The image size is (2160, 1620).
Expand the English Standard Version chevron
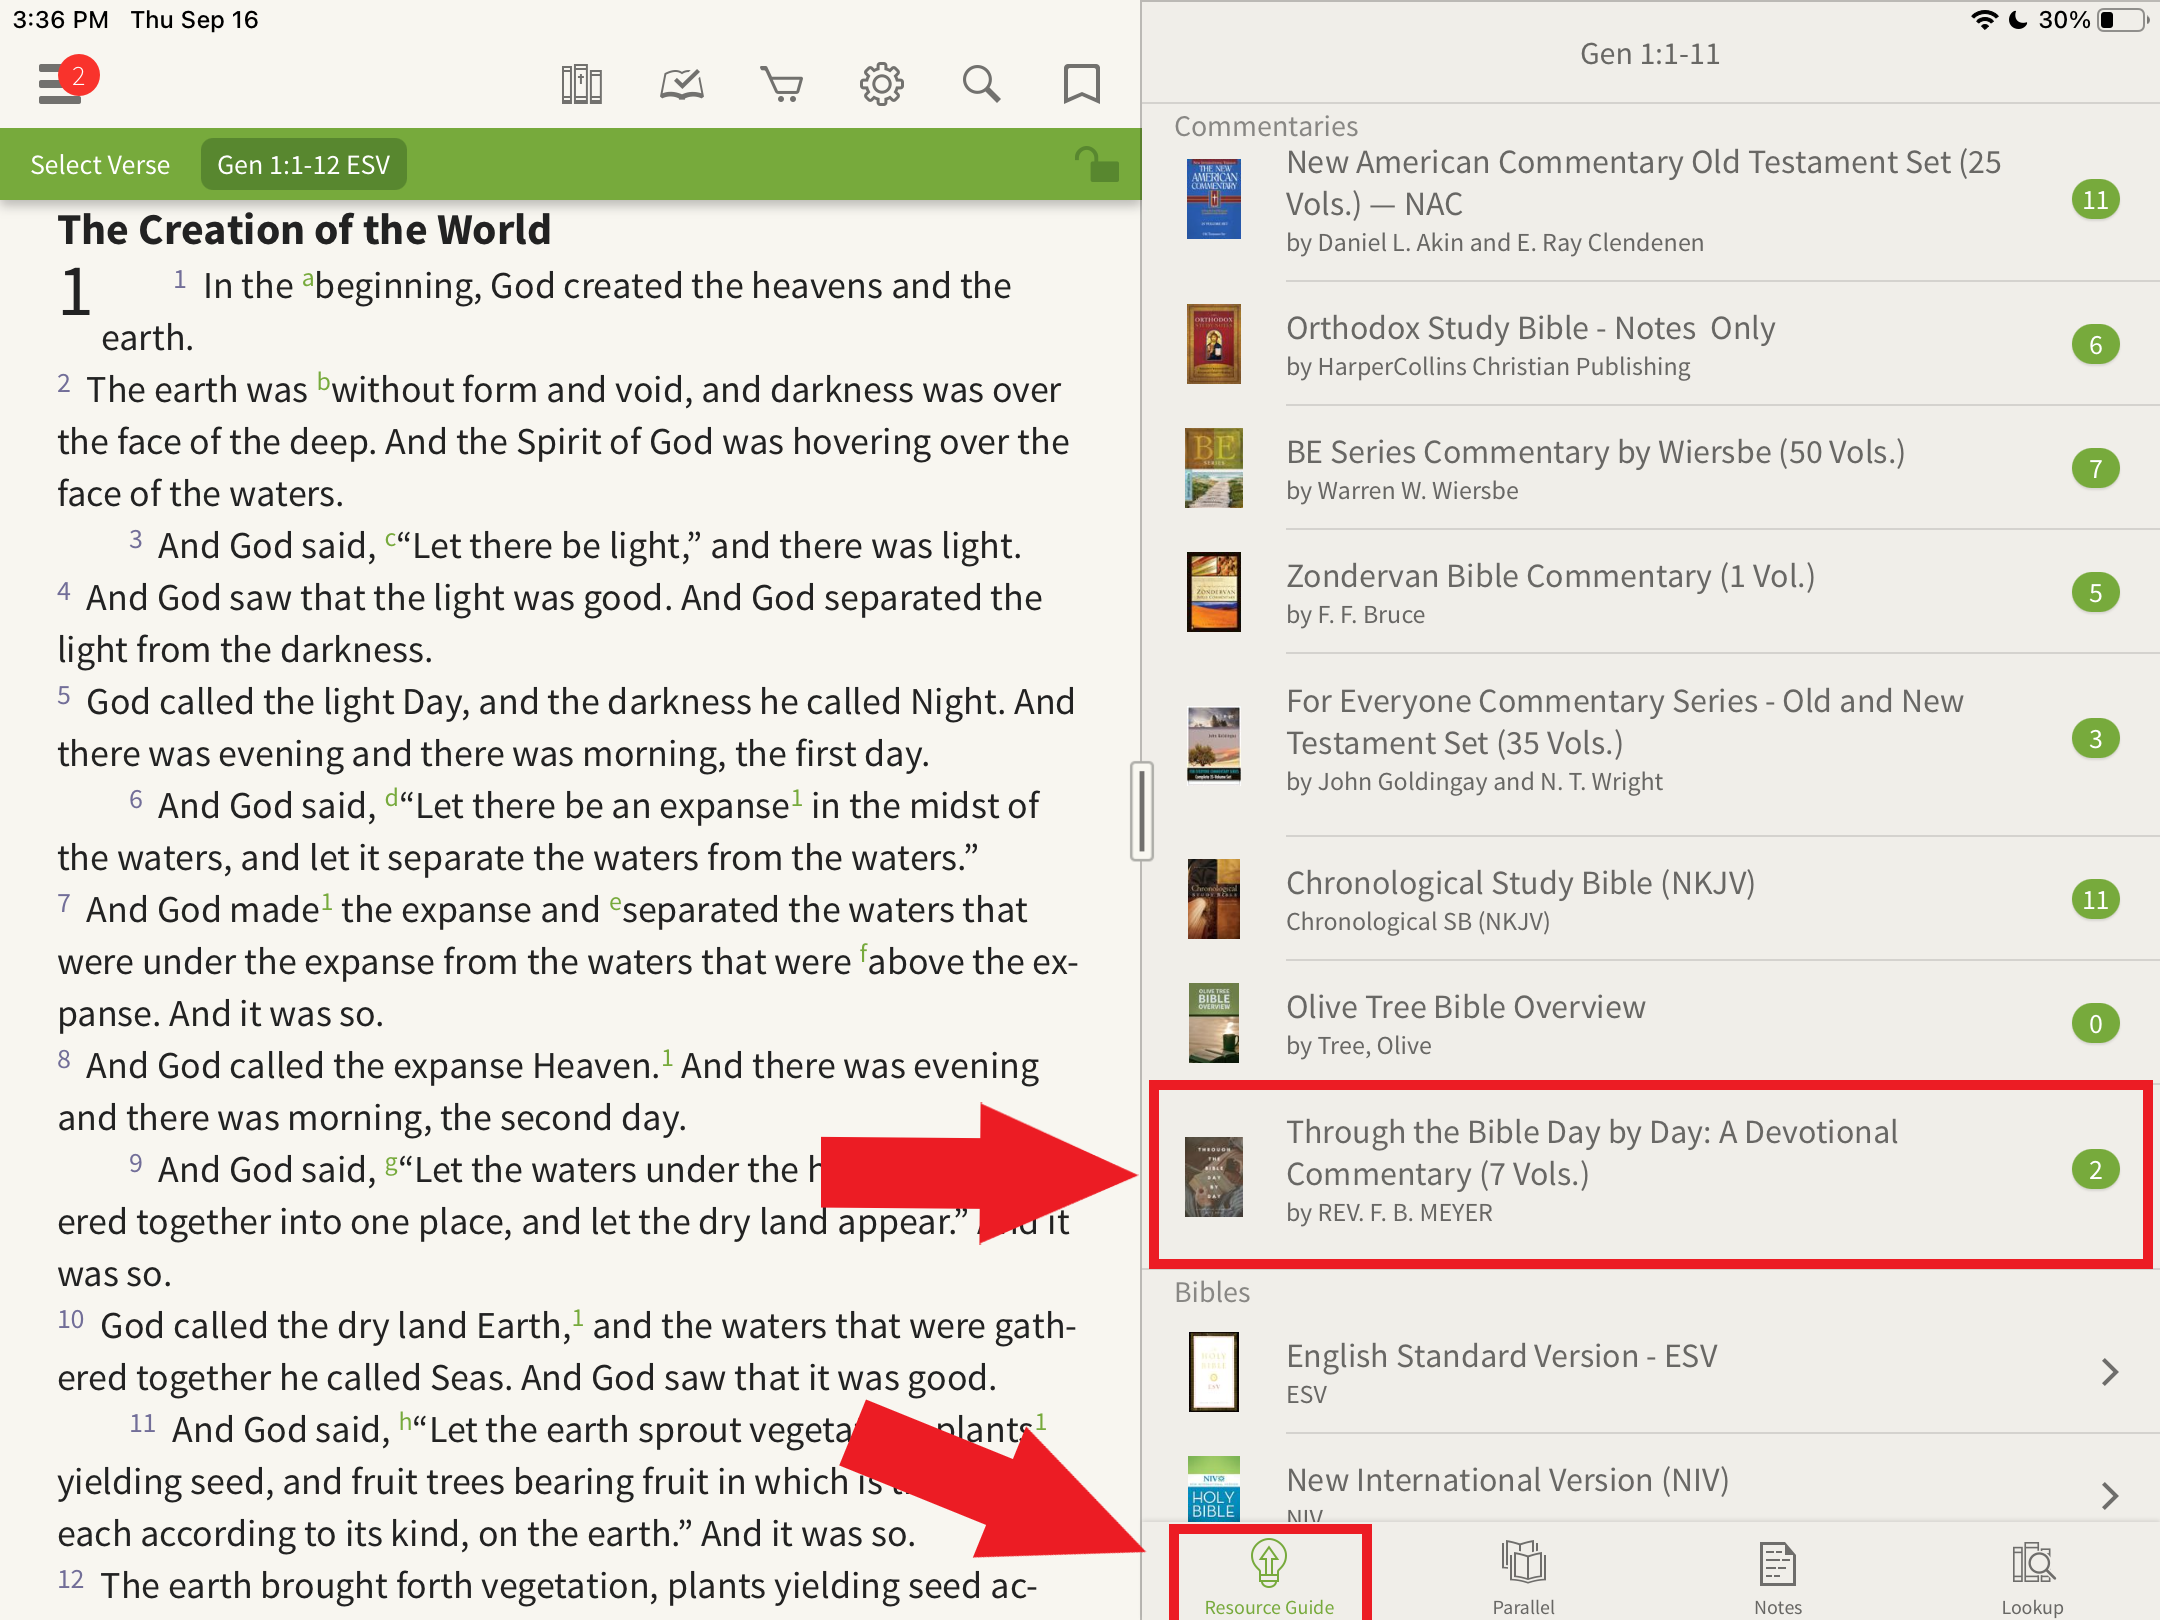(x=2109, y=1372)
